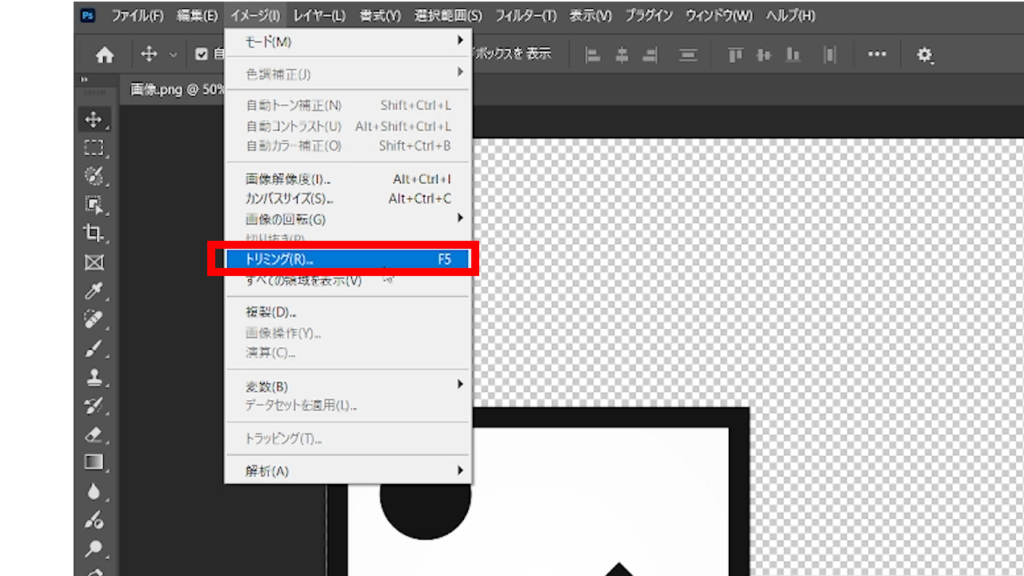Screen dimensions: 1024x576
Task: Select the Rectangular Marquee tool
Action: click(x=93, y=148)
